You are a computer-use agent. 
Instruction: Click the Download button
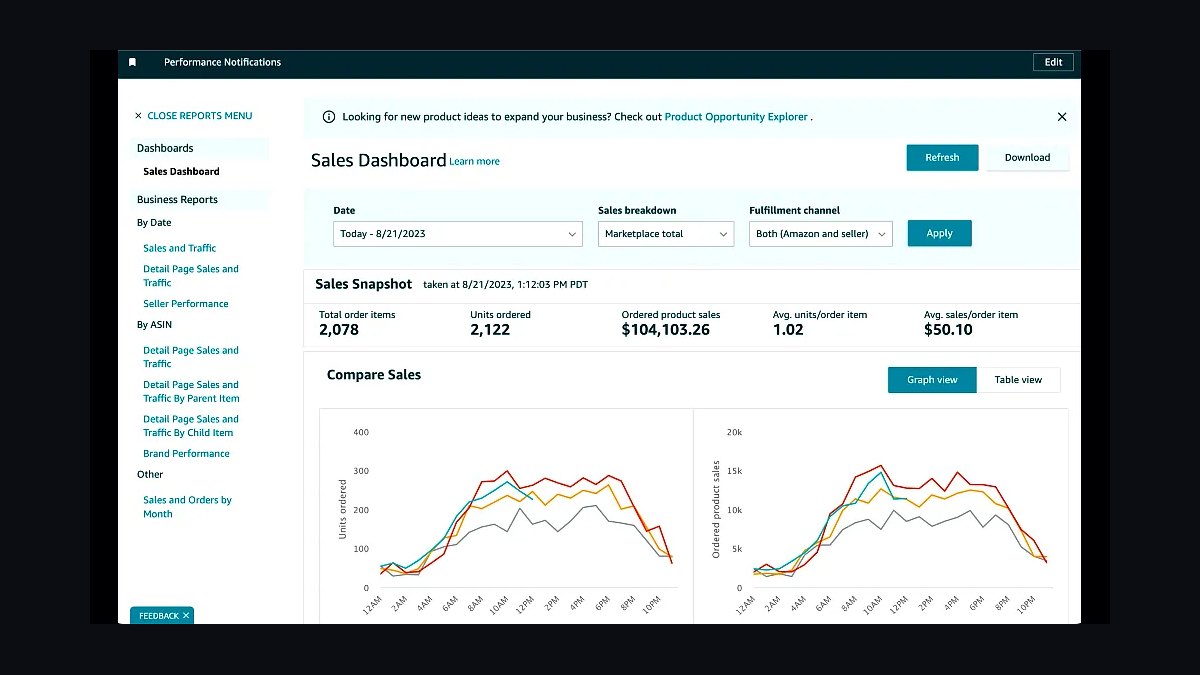[1028, 158]
